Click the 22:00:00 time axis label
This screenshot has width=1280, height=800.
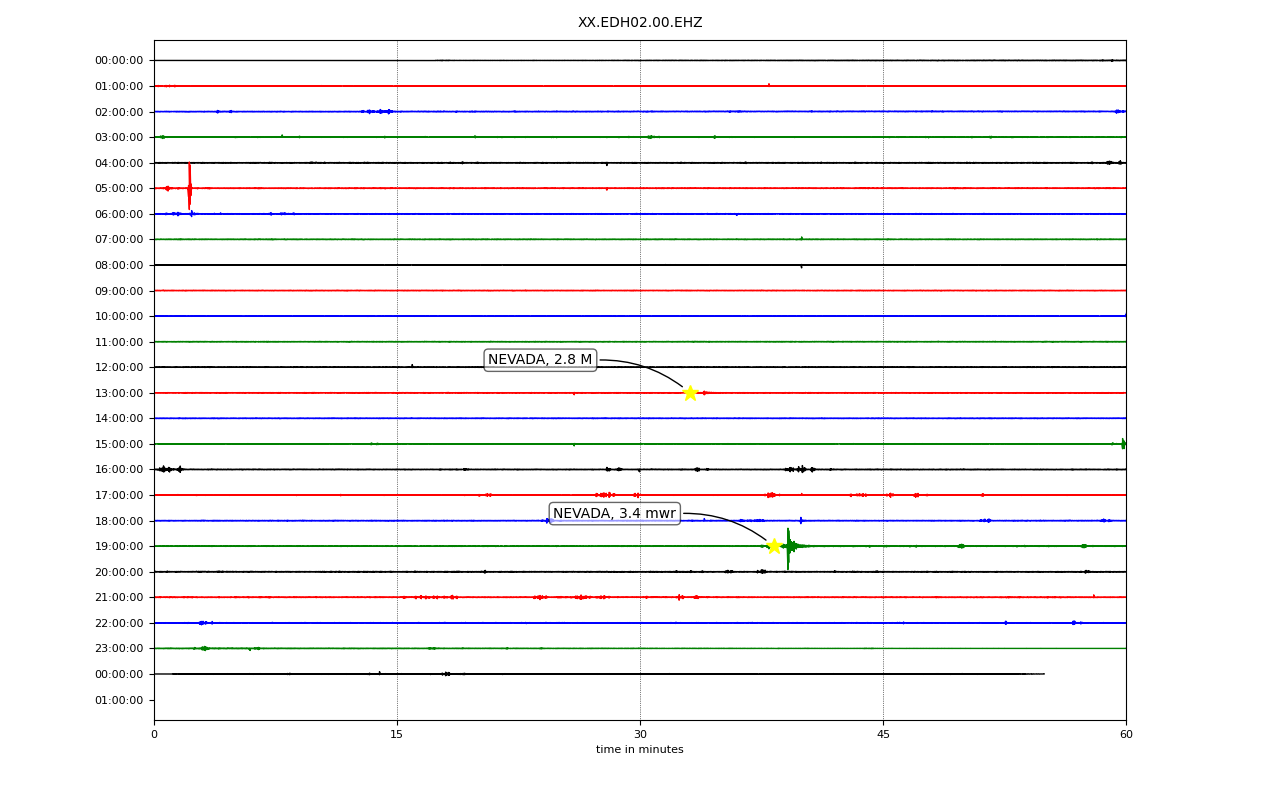119,623
